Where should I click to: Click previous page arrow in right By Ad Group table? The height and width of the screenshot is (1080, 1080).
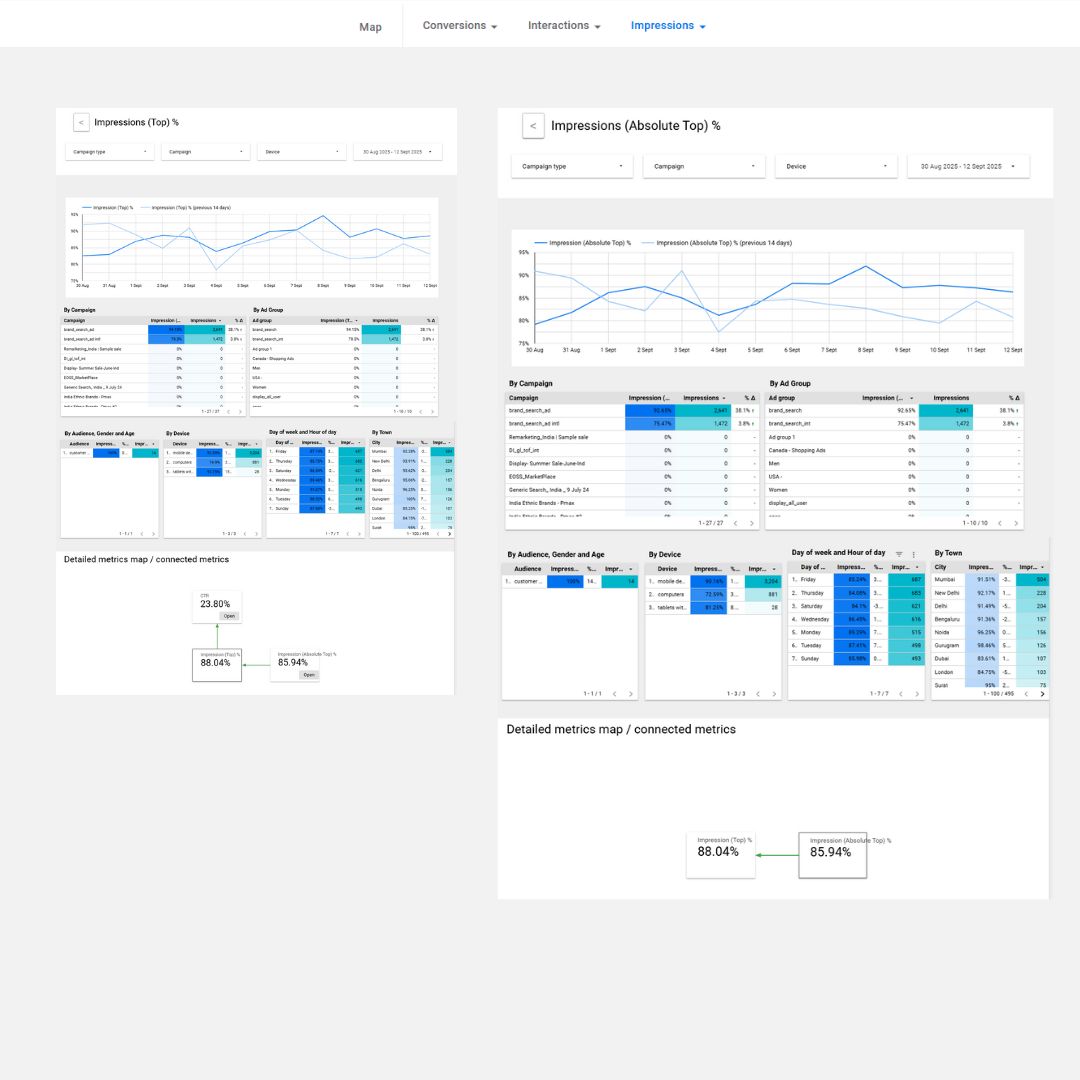tap(1000, 523)
